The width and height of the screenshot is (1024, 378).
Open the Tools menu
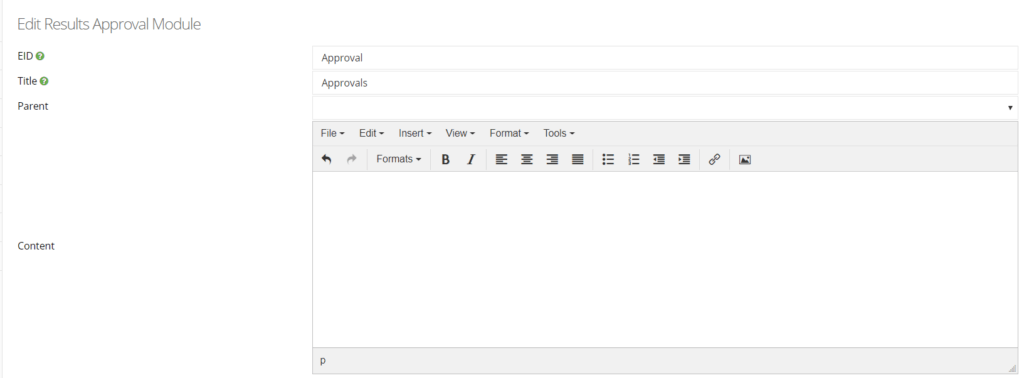click(x=558, y=133)
